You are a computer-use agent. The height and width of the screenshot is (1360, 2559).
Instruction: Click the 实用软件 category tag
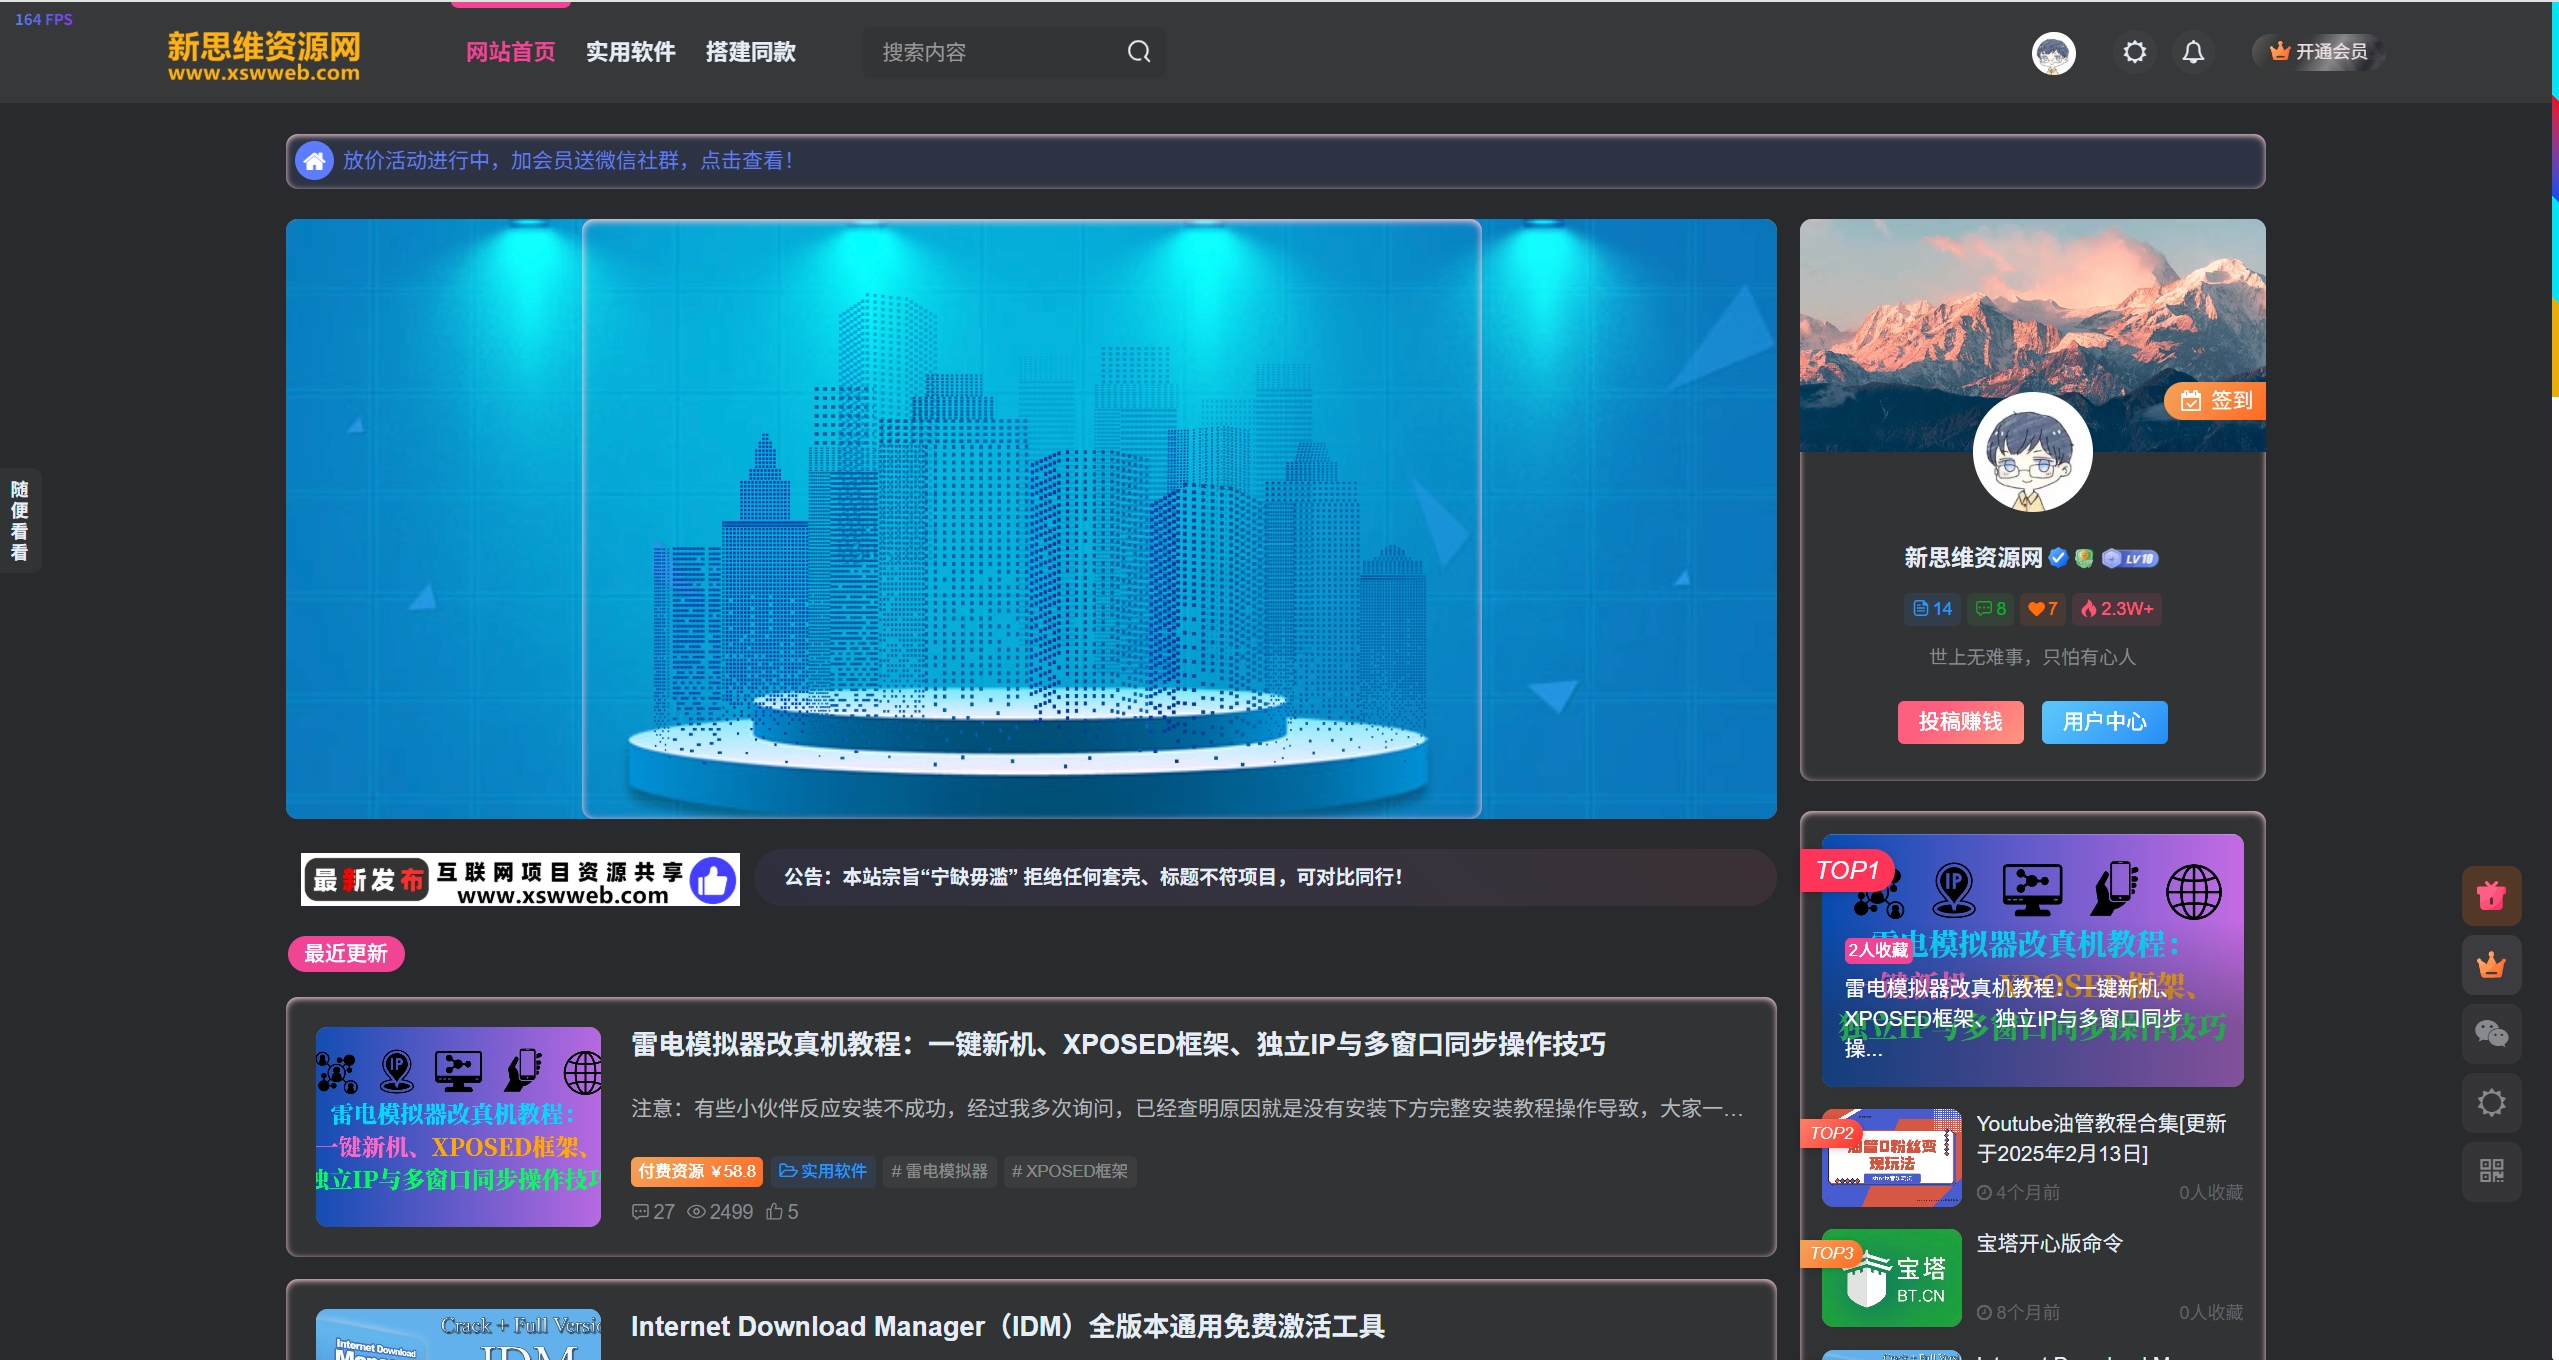(x=822, y=1172)
